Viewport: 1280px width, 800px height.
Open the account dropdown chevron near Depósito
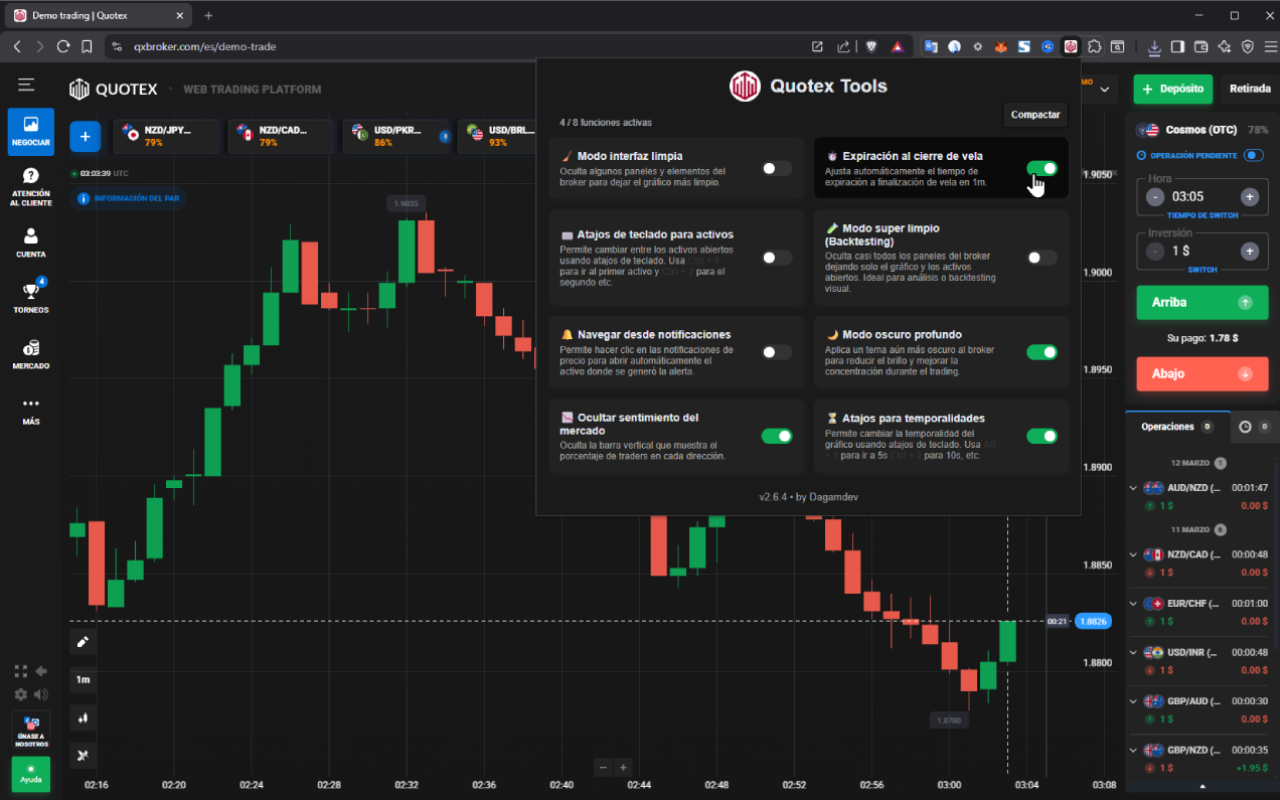point(1104,89)
